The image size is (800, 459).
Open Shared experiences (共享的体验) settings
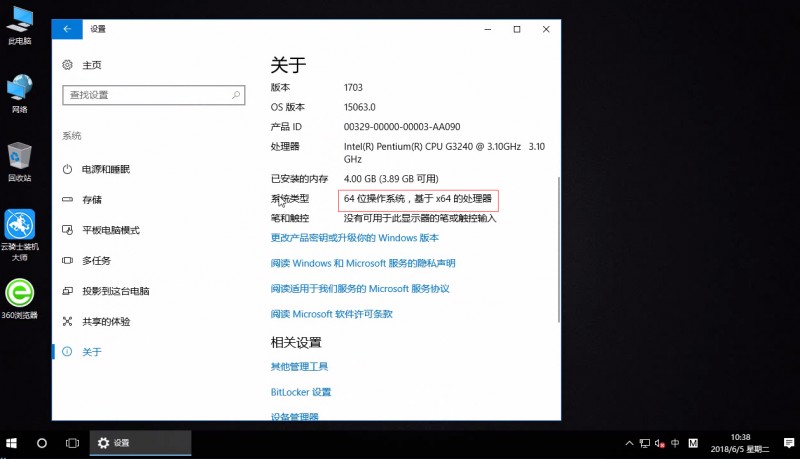pos(106,321)
